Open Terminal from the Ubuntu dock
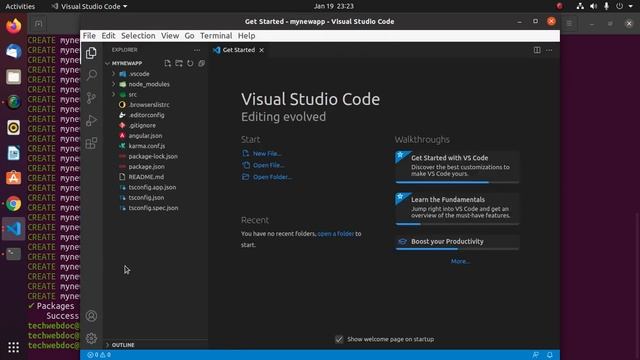This screenshot has height=360, width=640. coord(13,254)
